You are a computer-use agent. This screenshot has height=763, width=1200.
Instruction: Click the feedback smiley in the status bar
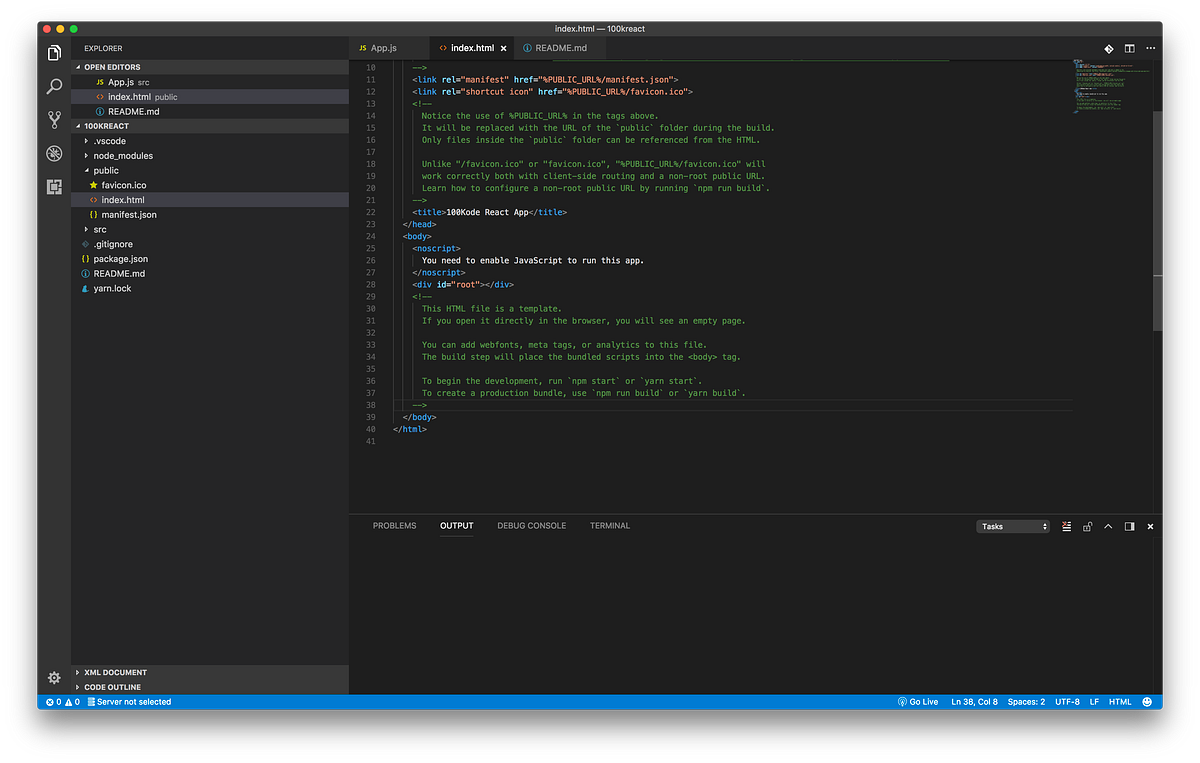point(1147,701)
